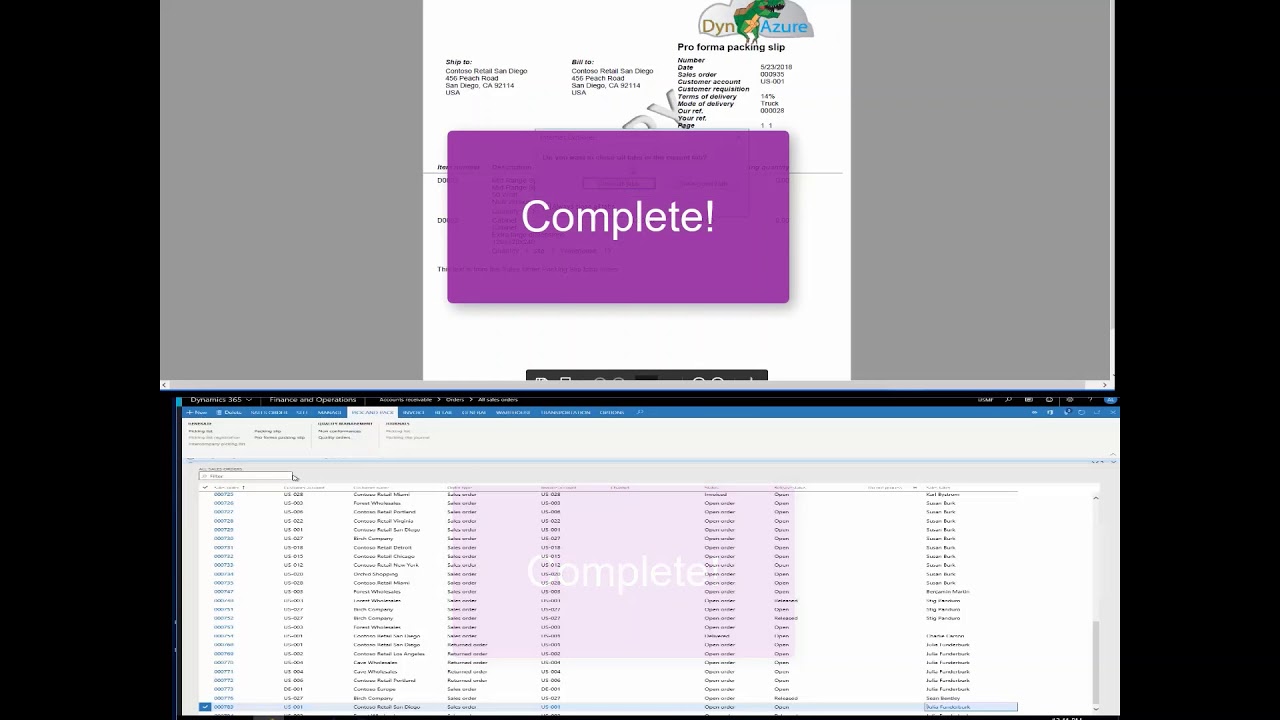This screenshot has width=1280, height=720.
Task: Click the sales orders grid vertical scrollbar
Action: 1096,661
